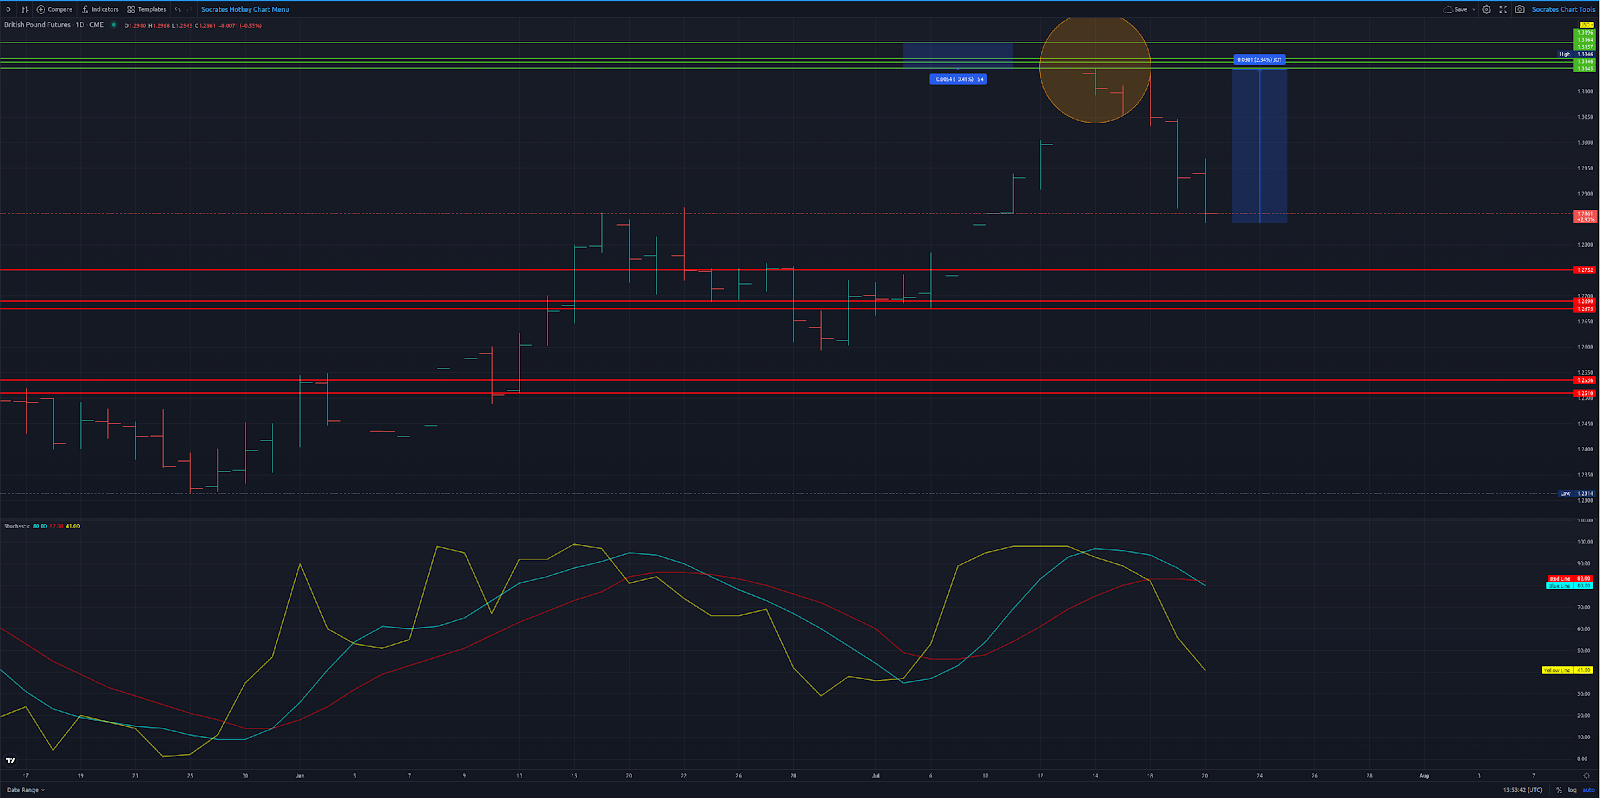Click the green market status dot
The image size is (1600, 798).
(x=113, y=25)
